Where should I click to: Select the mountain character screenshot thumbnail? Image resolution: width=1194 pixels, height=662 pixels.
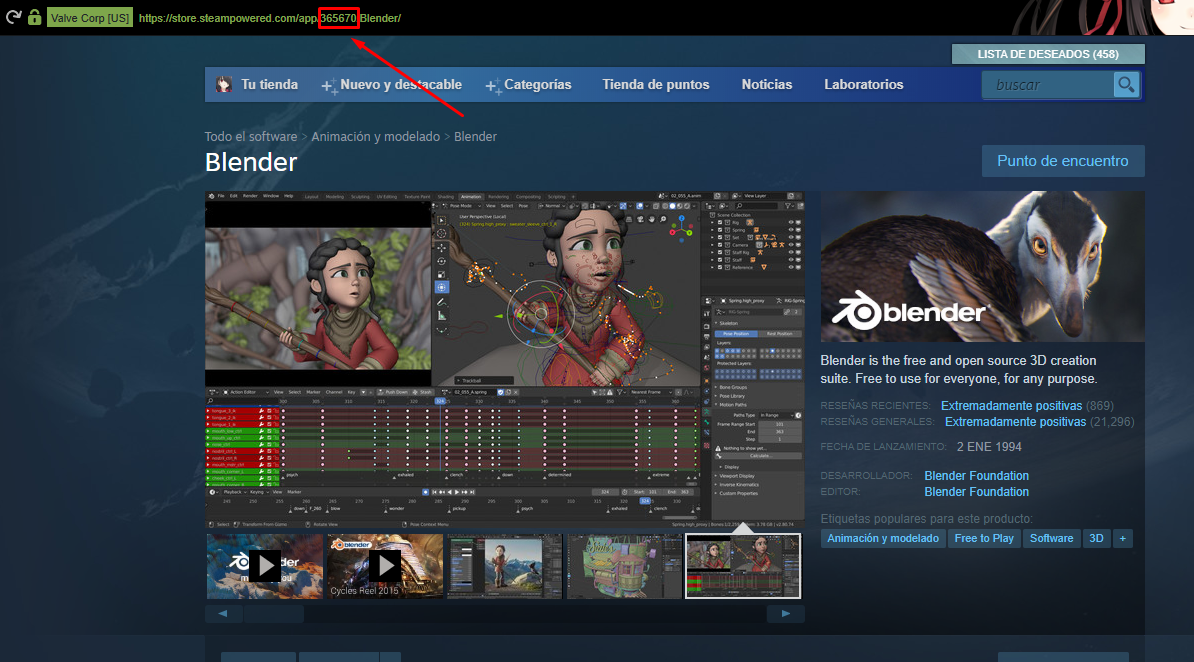point(505,566)
